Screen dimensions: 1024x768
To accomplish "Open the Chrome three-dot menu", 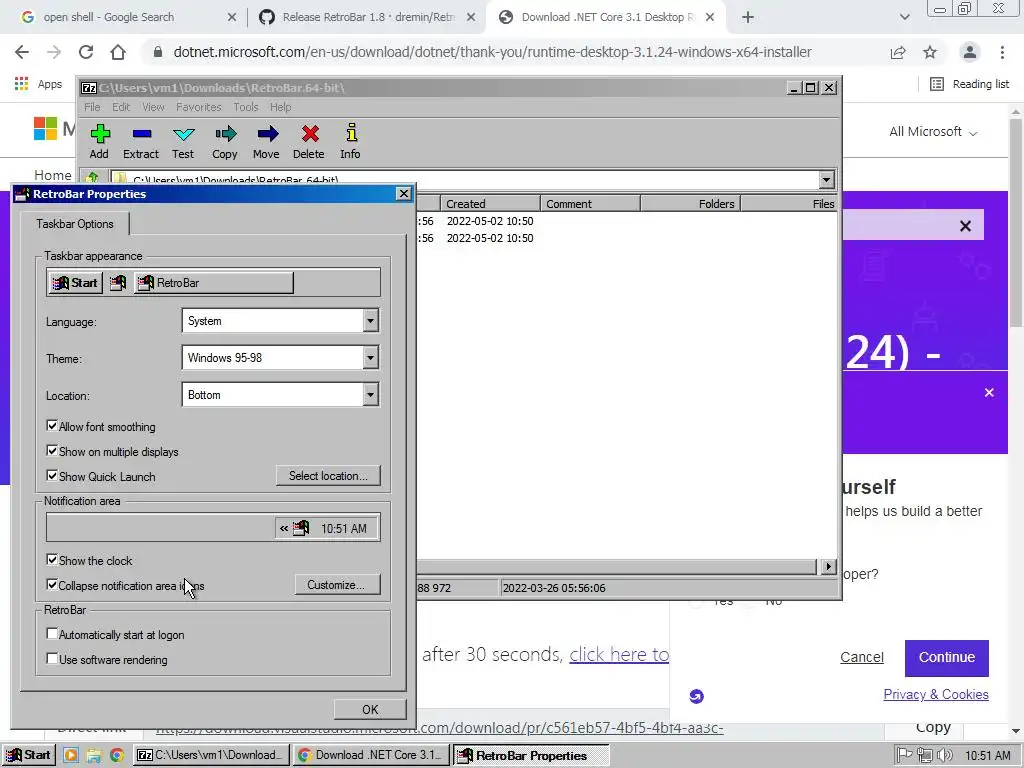I will click(x=1002, y=52).
